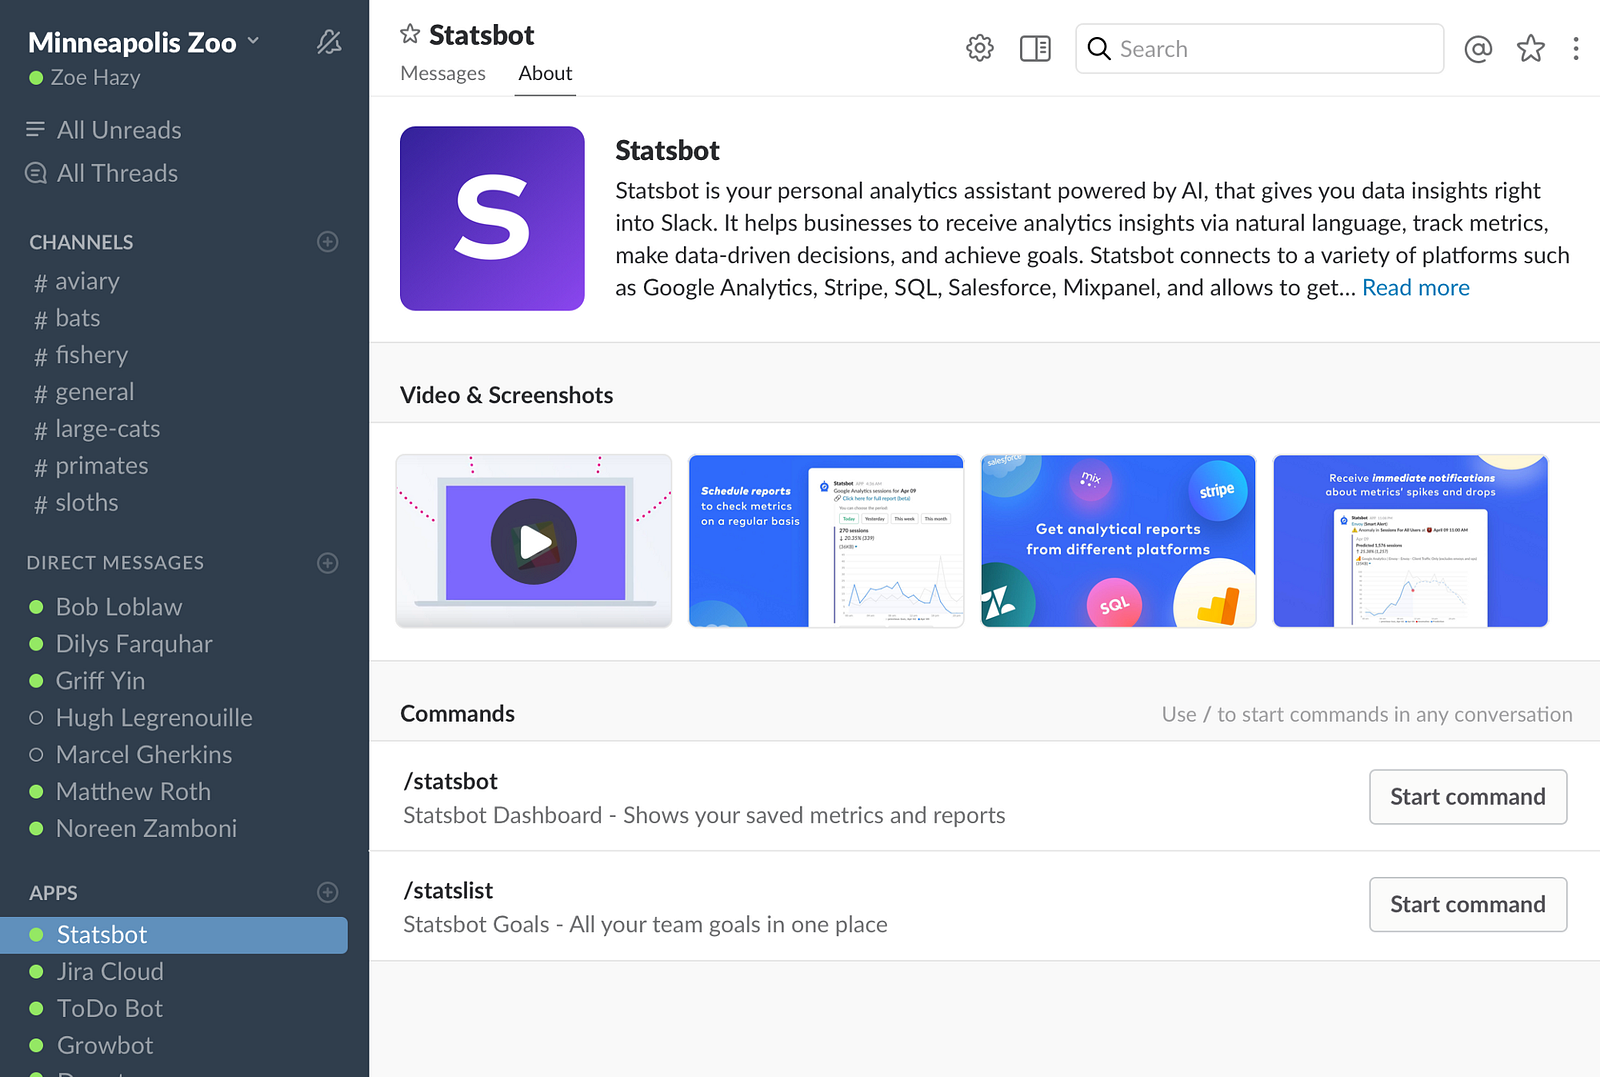The width and height of the screenshot is (1600, 1077).
Task: Open the Schedule reports screenshot
Action: point(826,541)
